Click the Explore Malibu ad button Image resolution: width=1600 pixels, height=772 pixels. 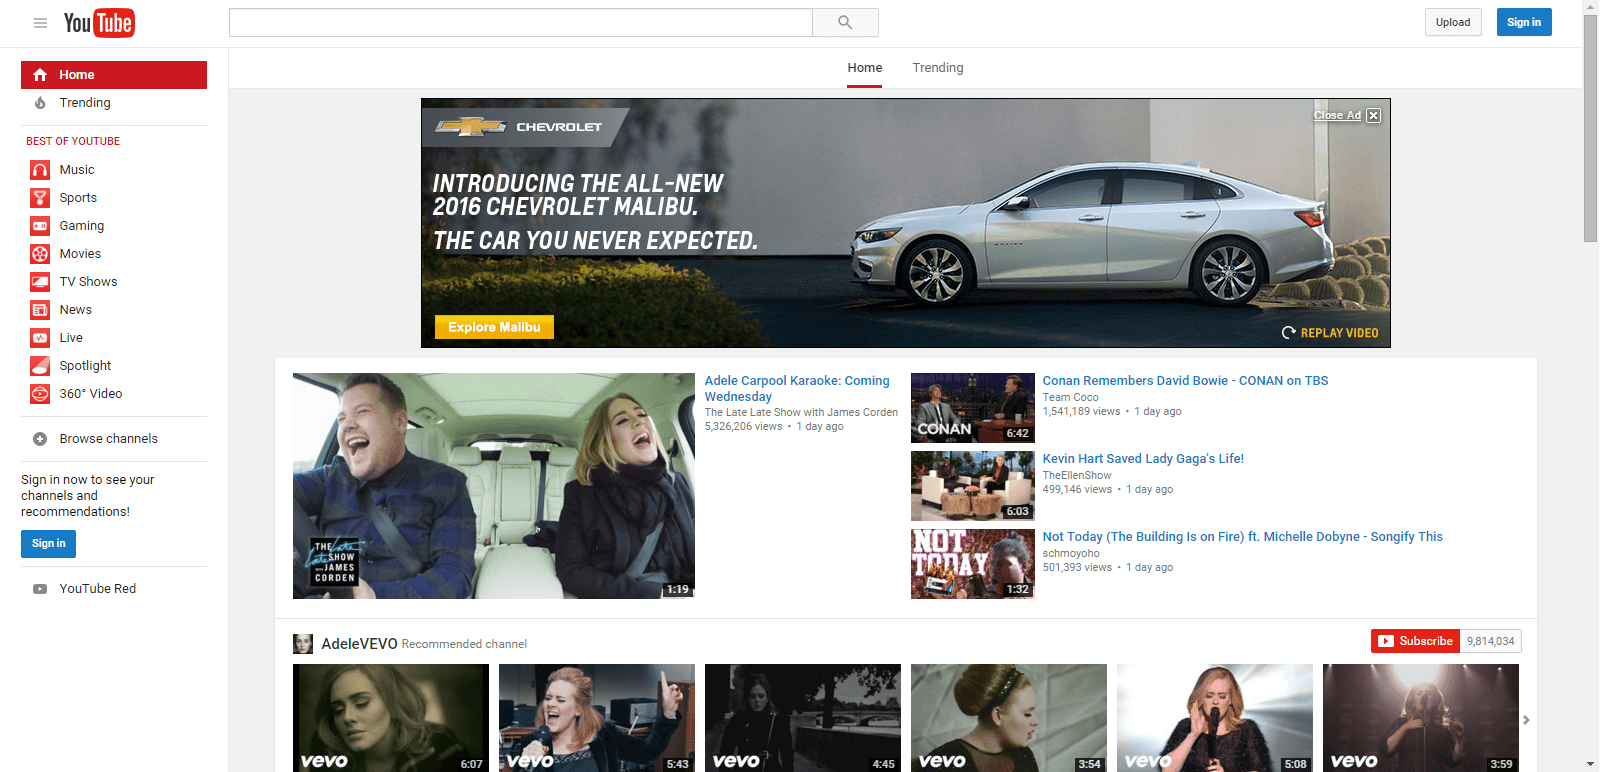tap(494, 327)
